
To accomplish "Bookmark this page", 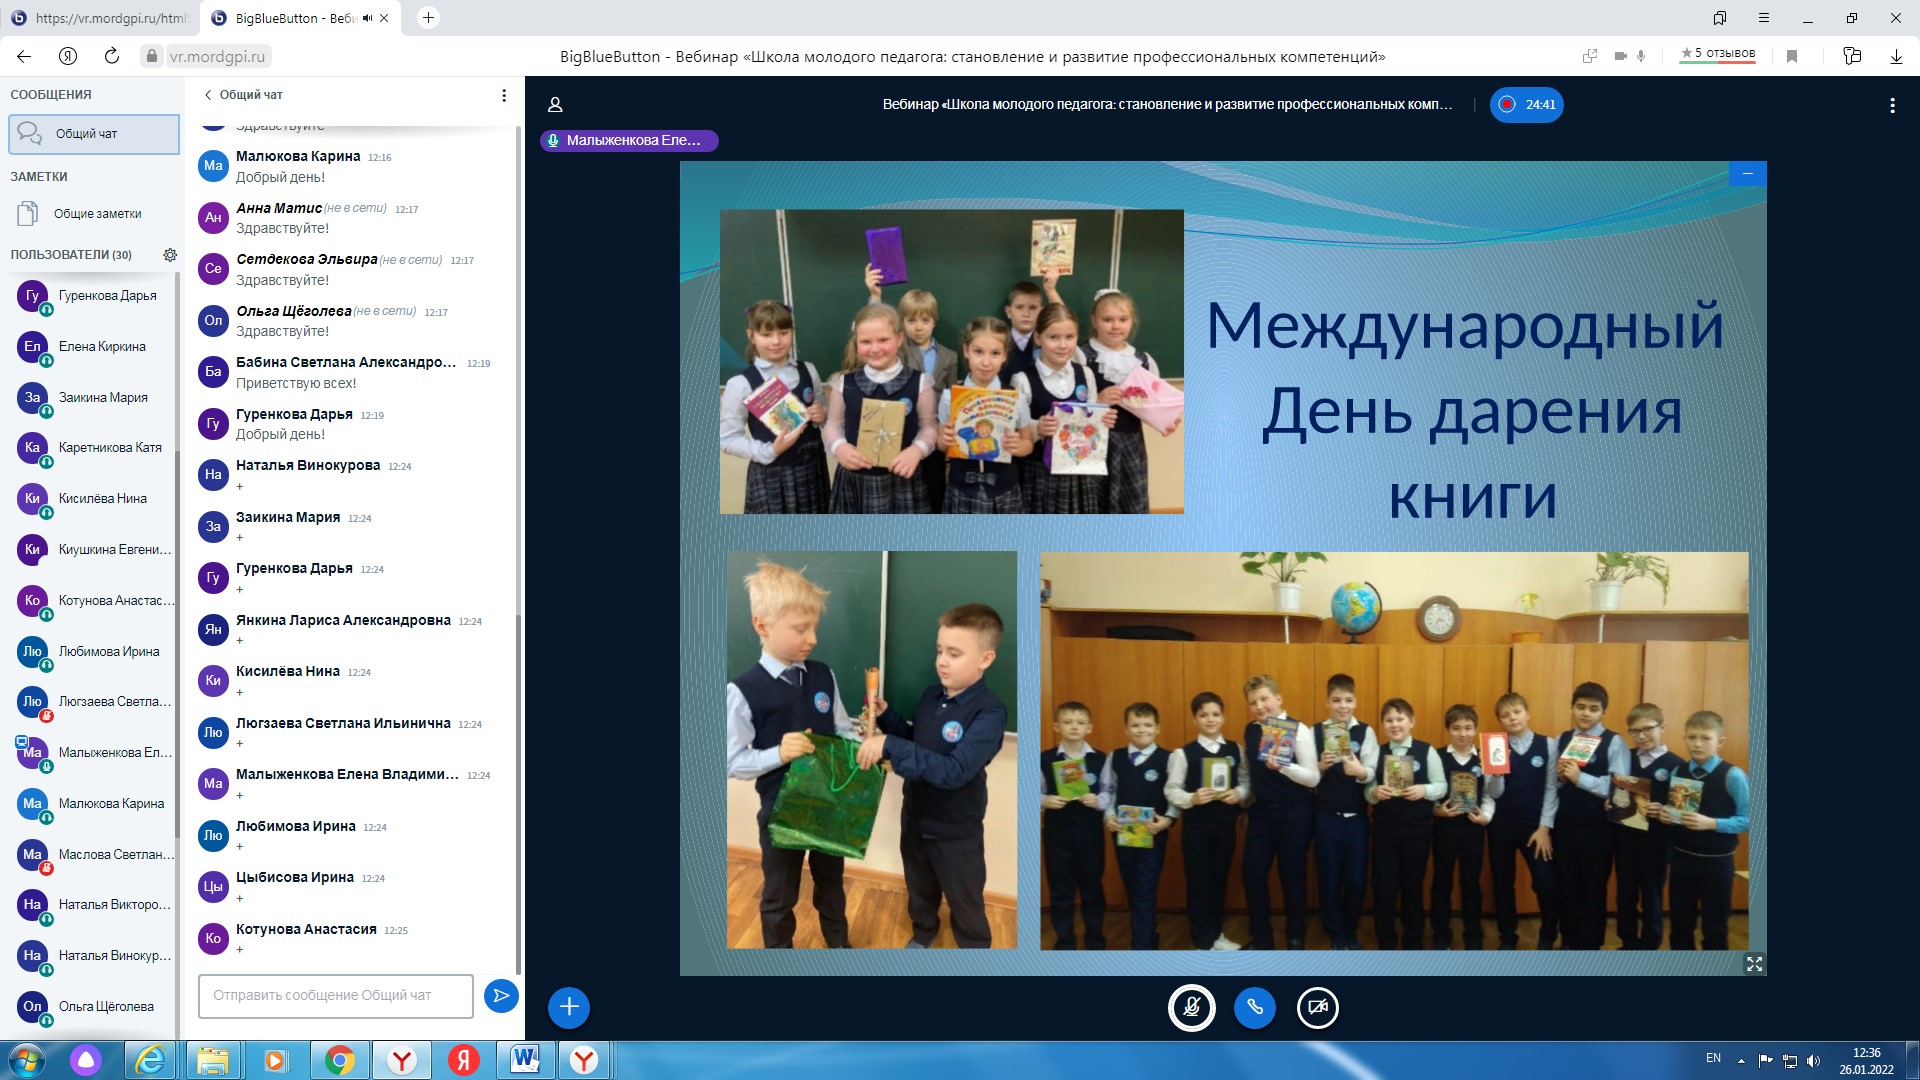I will [1792, 57].
